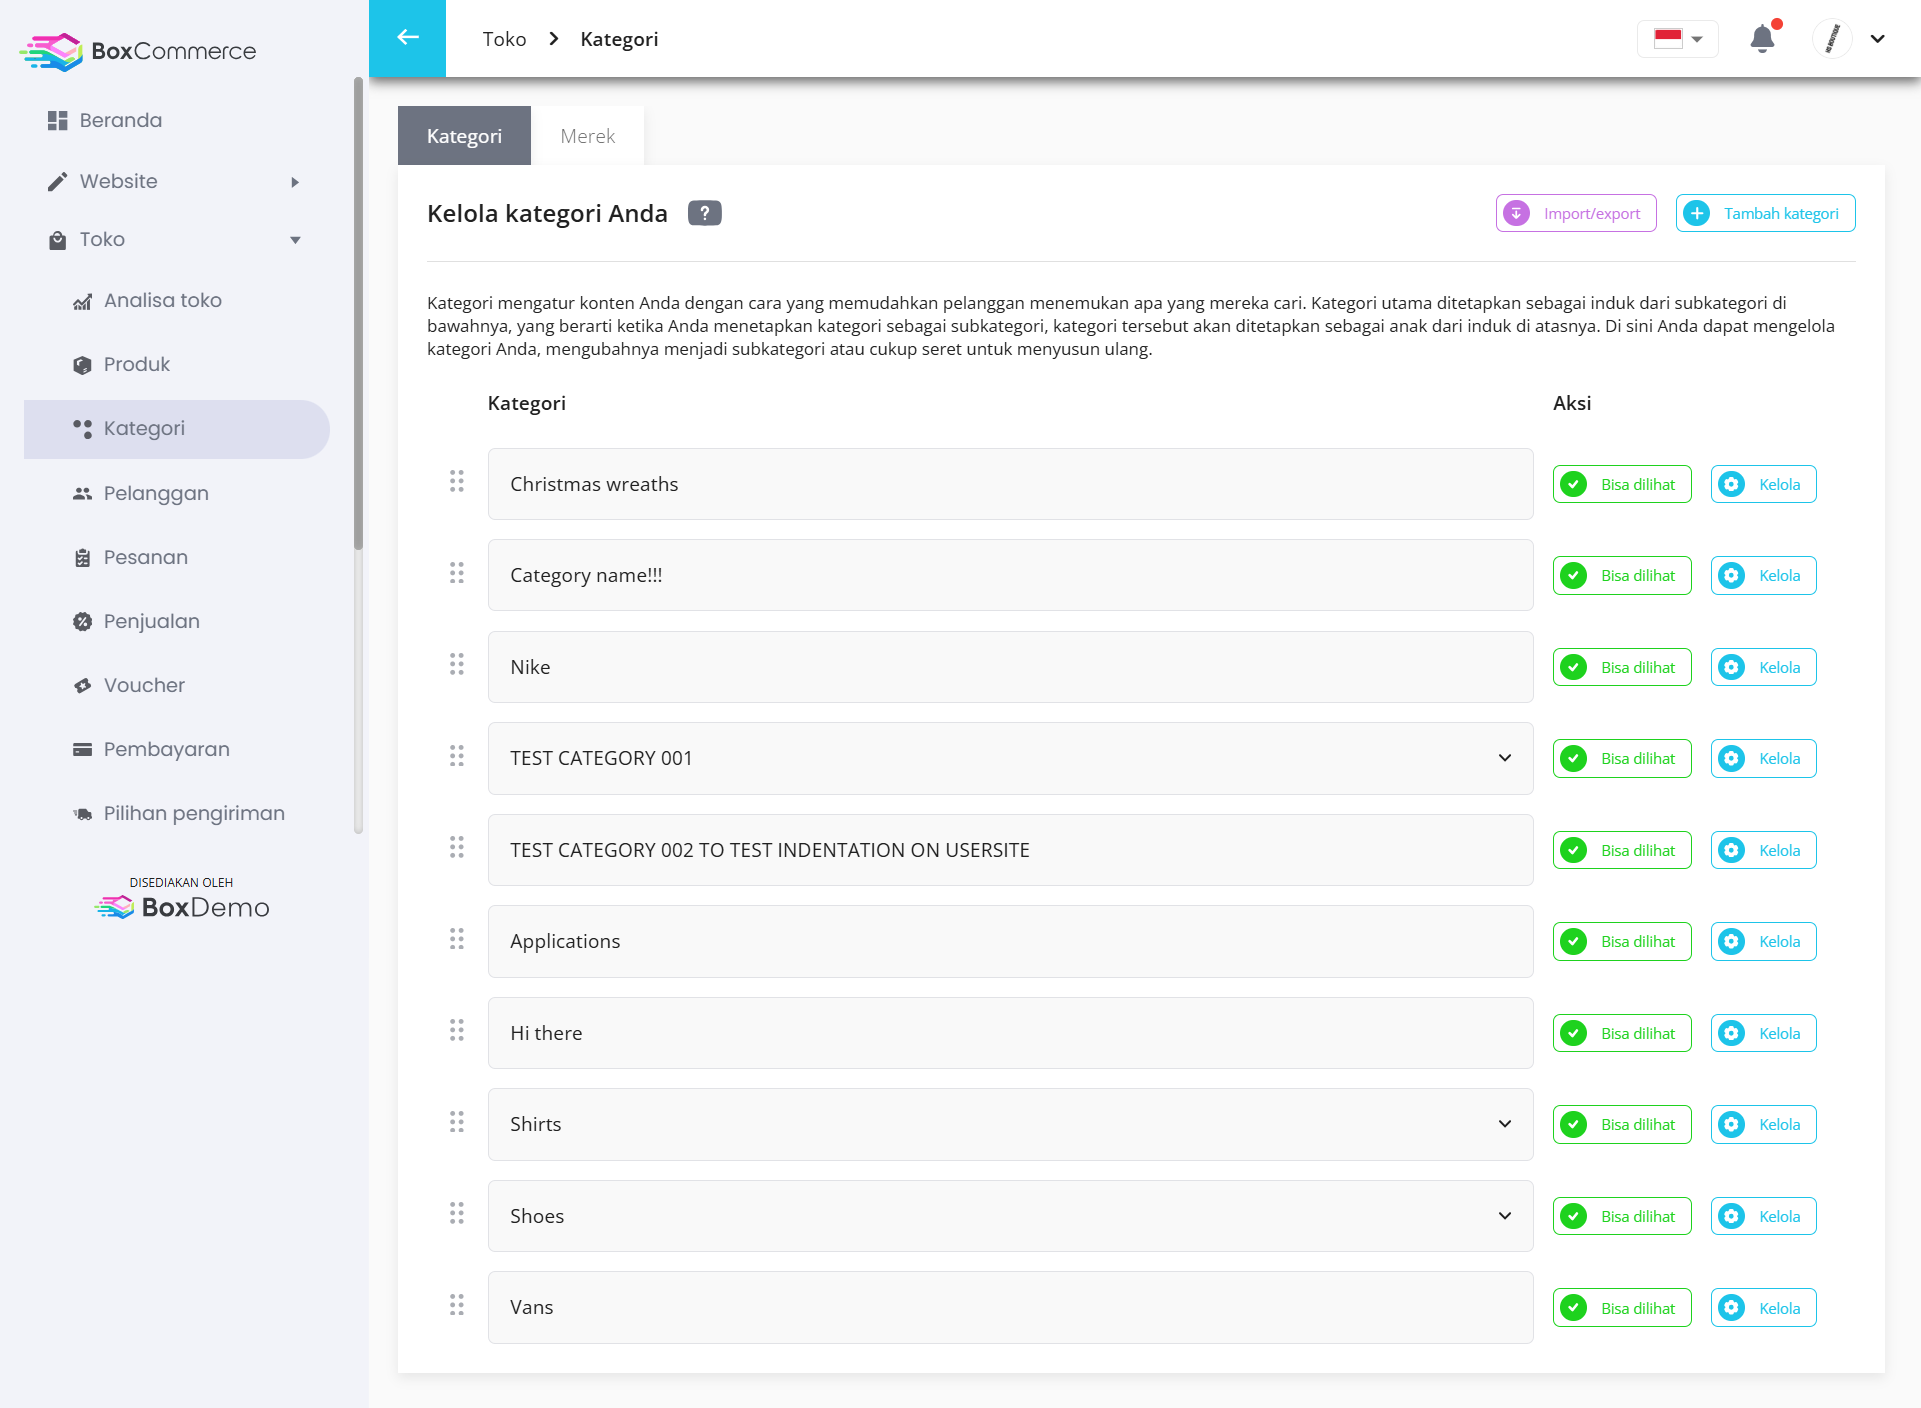This screenshot has width=1921, height=1408.
Task: Toggle visibility of Christmas wreaths category
Action: [x=1622, y=484]
